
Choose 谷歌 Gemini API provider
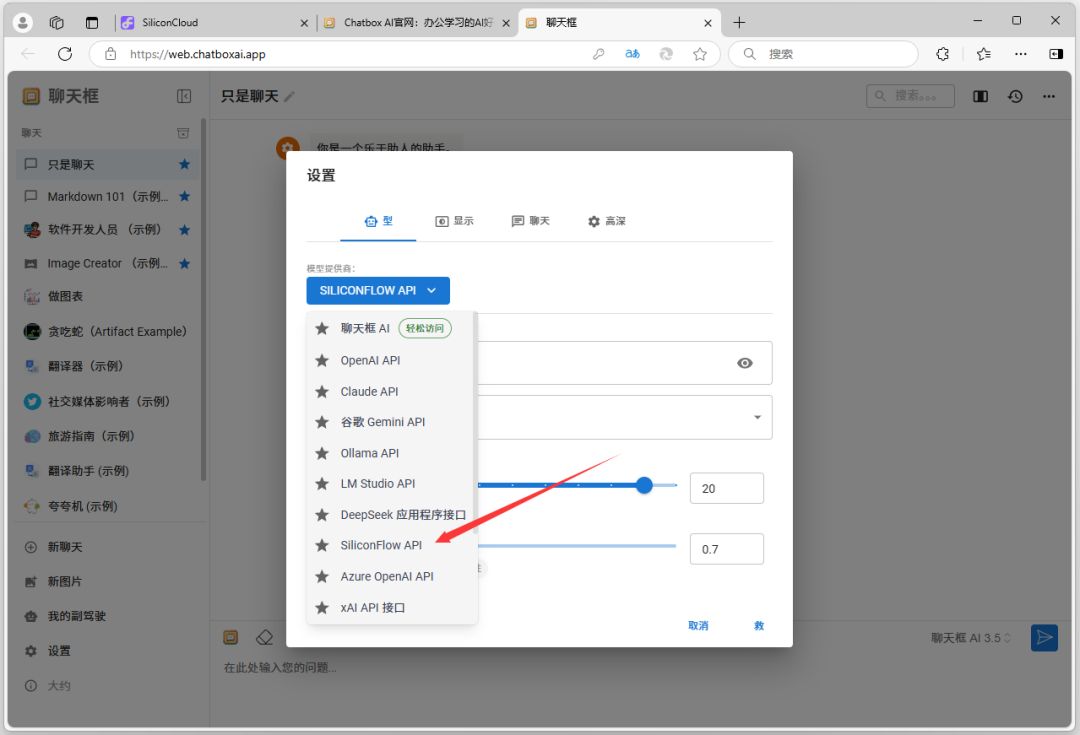click(391, 422)
